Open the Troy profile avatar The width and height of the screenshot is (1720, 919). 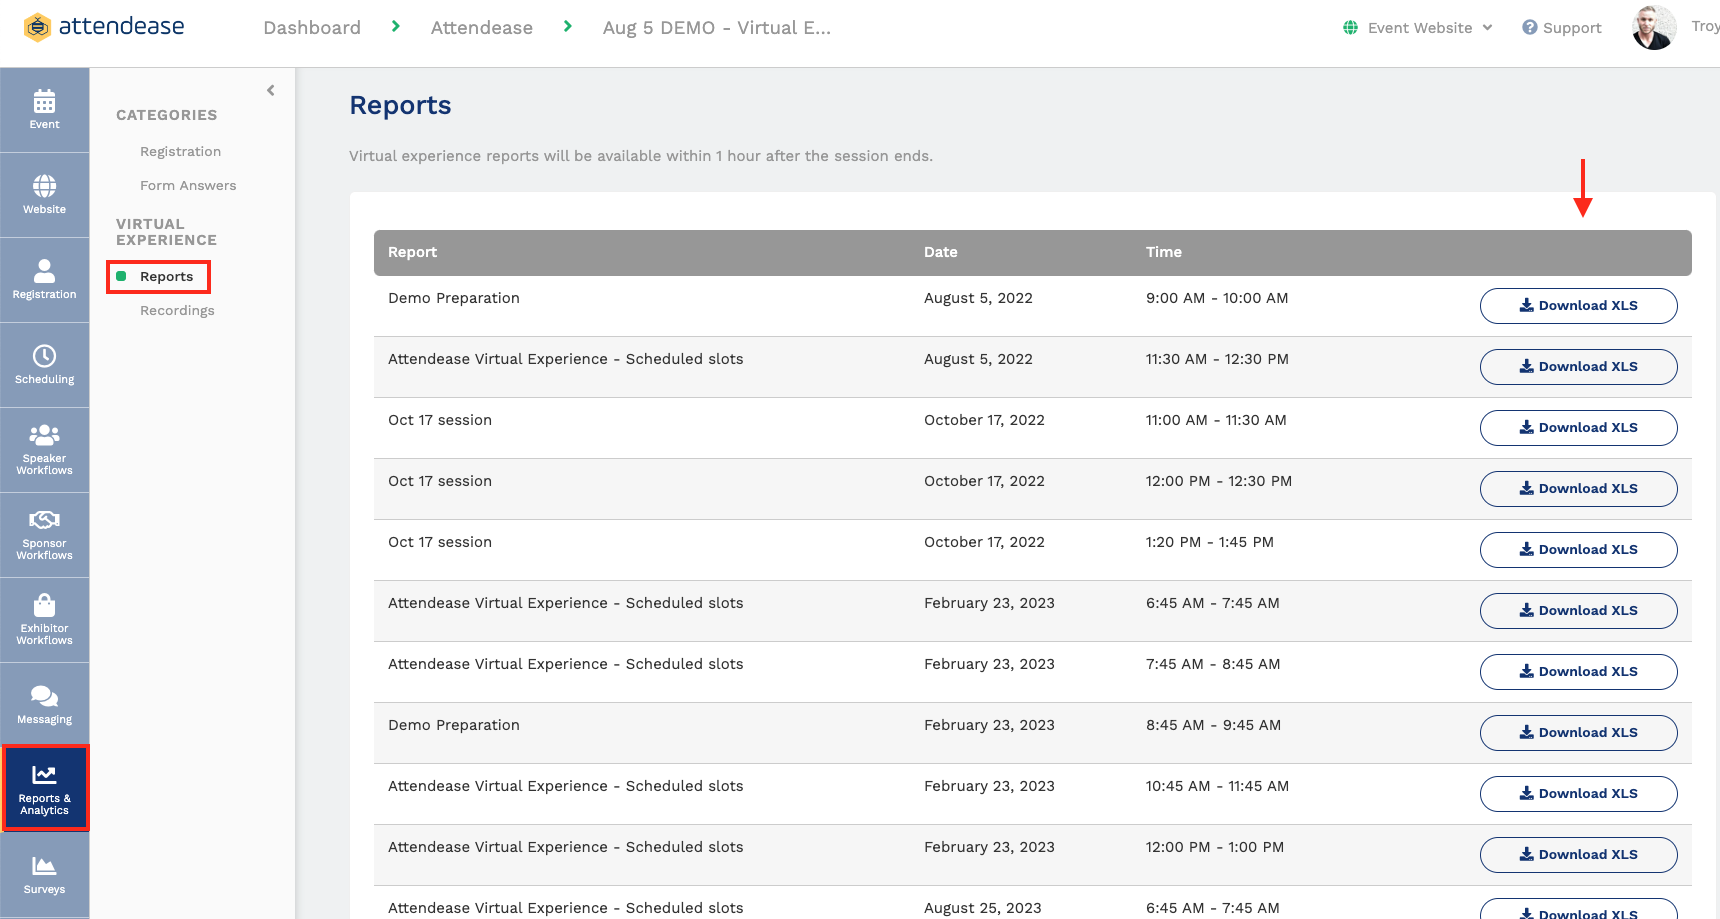coord(1654,27)
